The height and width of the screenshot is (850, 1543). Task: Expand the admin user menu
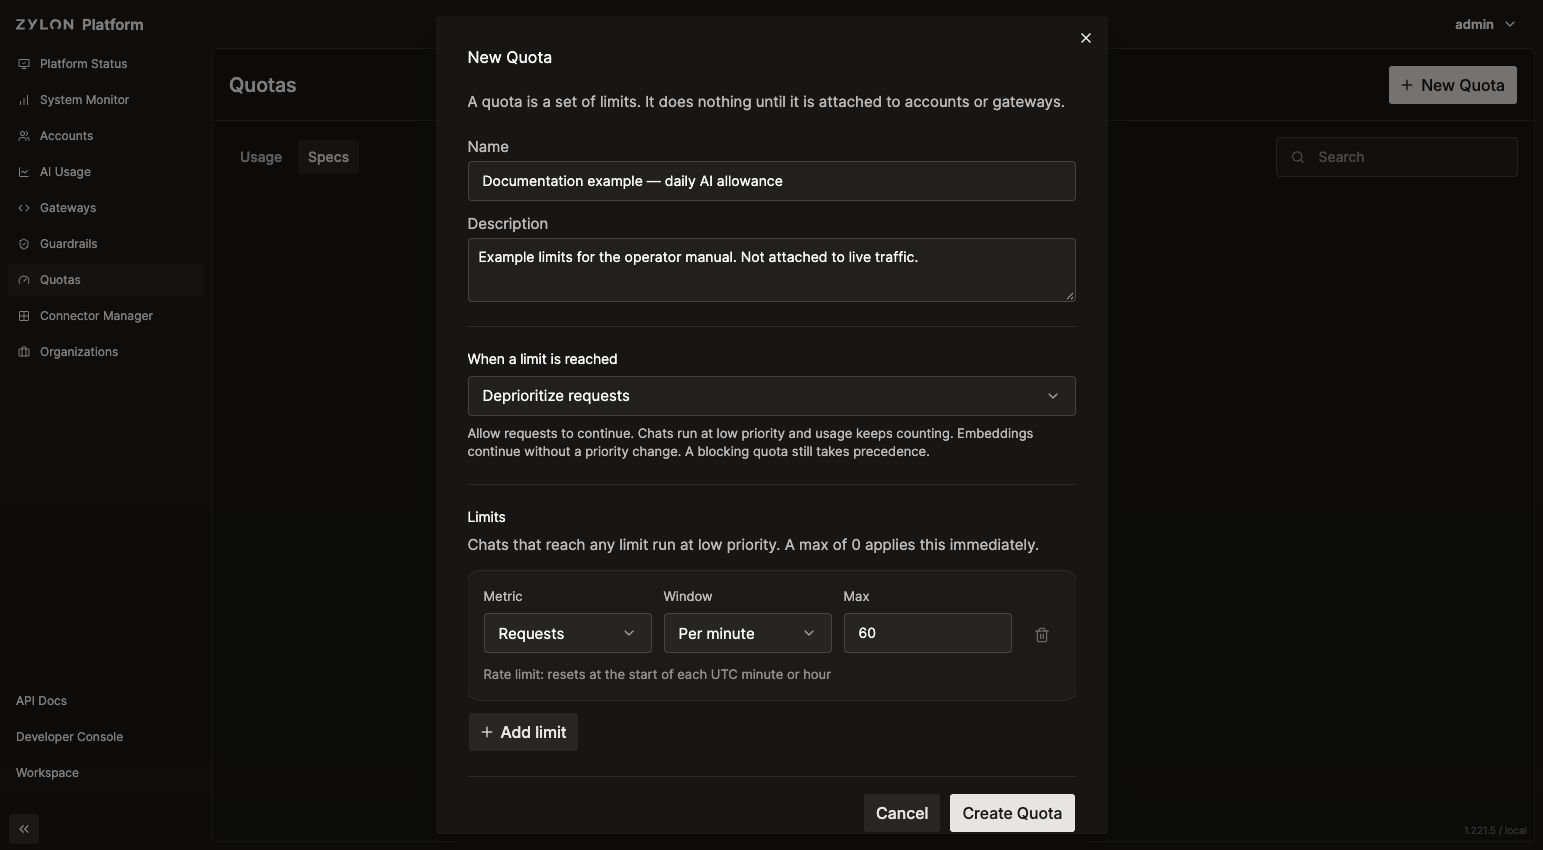[x=1485, y=24]
